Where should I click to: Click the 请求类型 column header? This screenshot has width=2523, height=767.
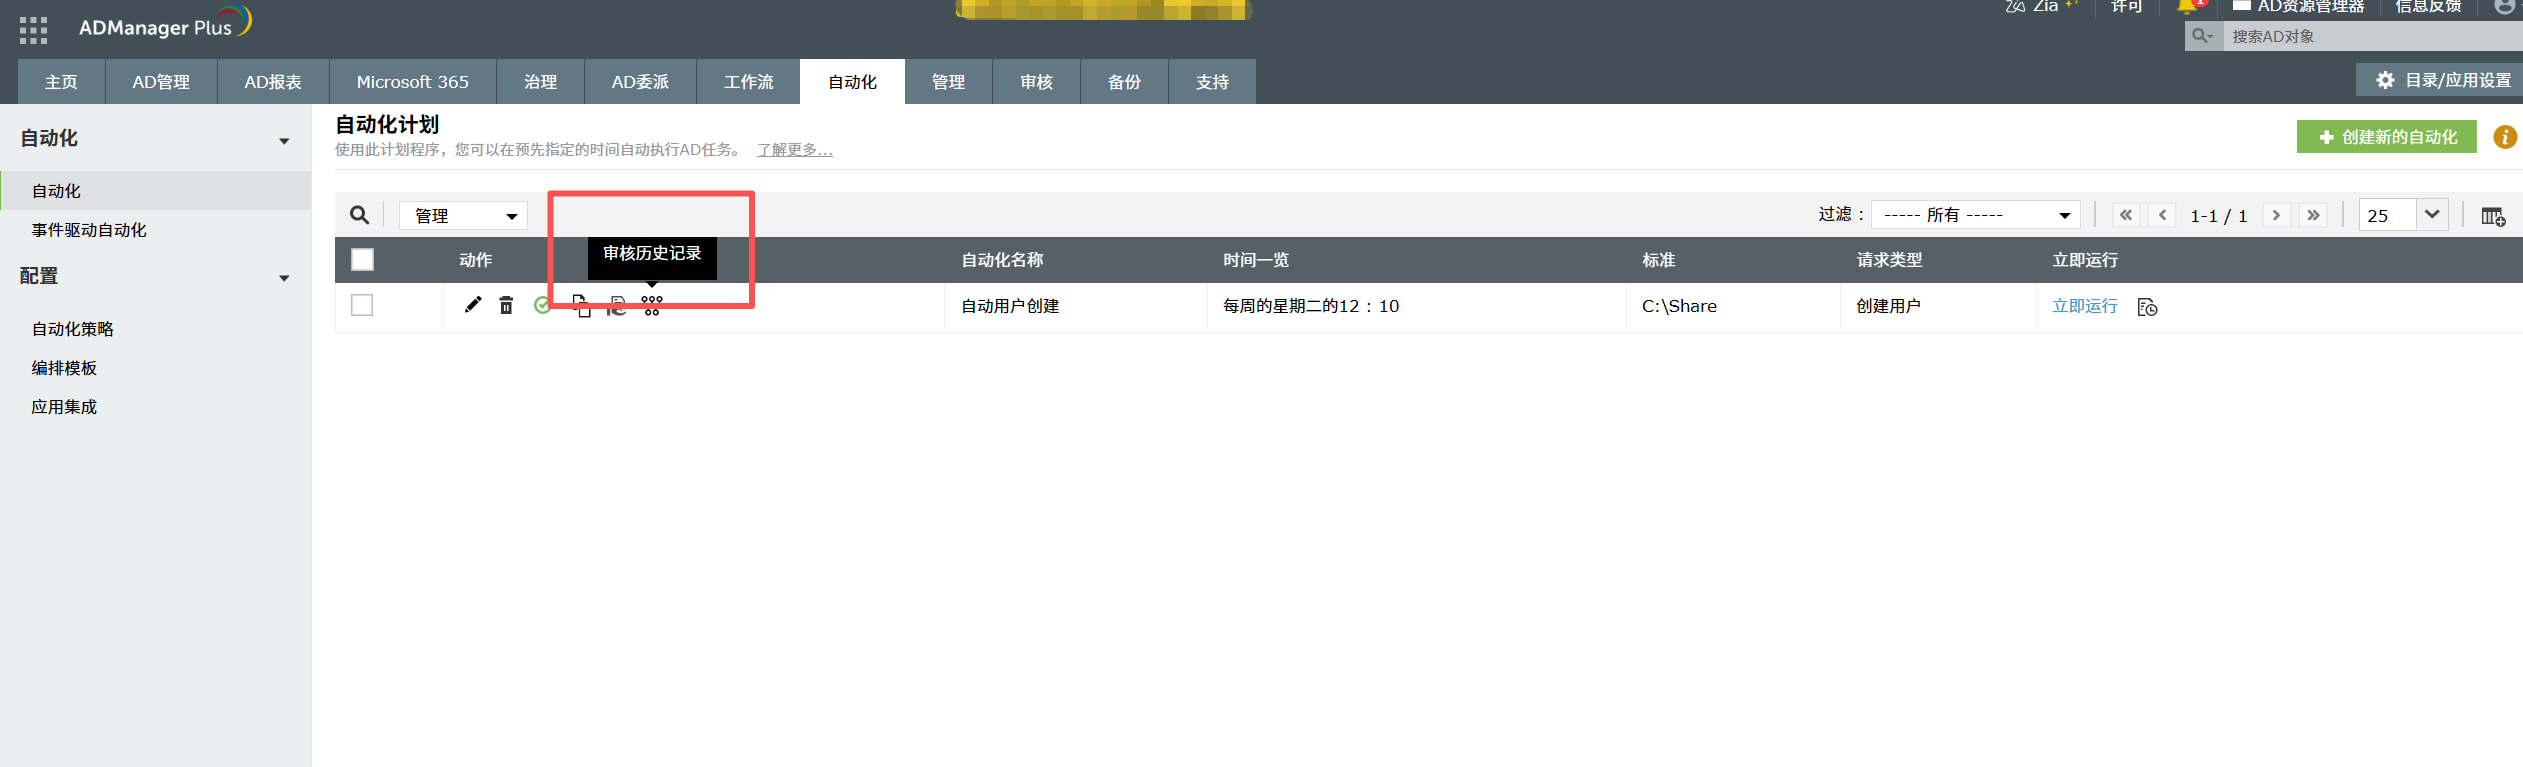1889,260
